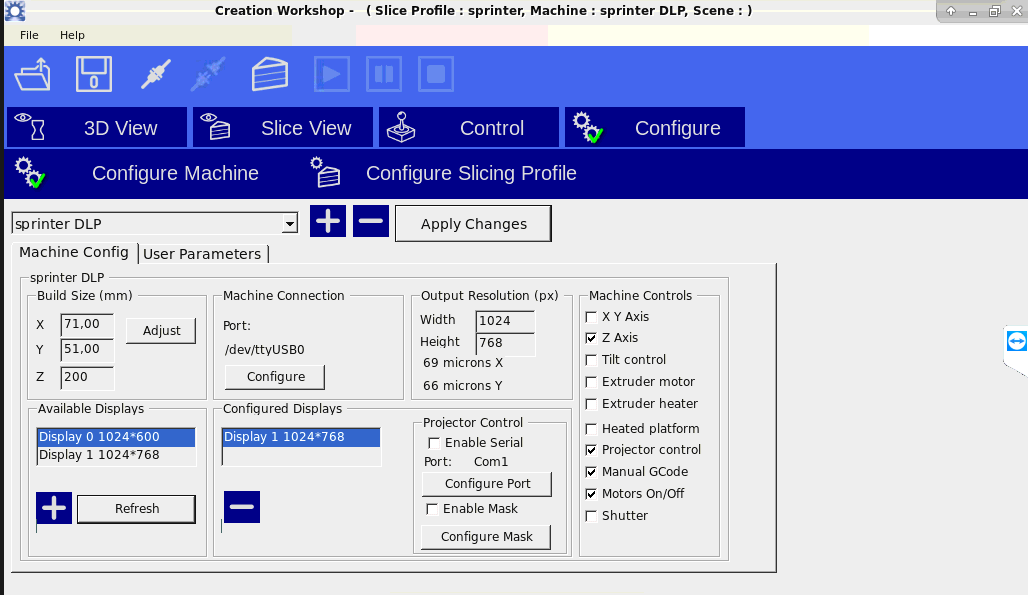Click the build size Z input field
Viewport: 1028px width, 595px height.
(87, 378)
